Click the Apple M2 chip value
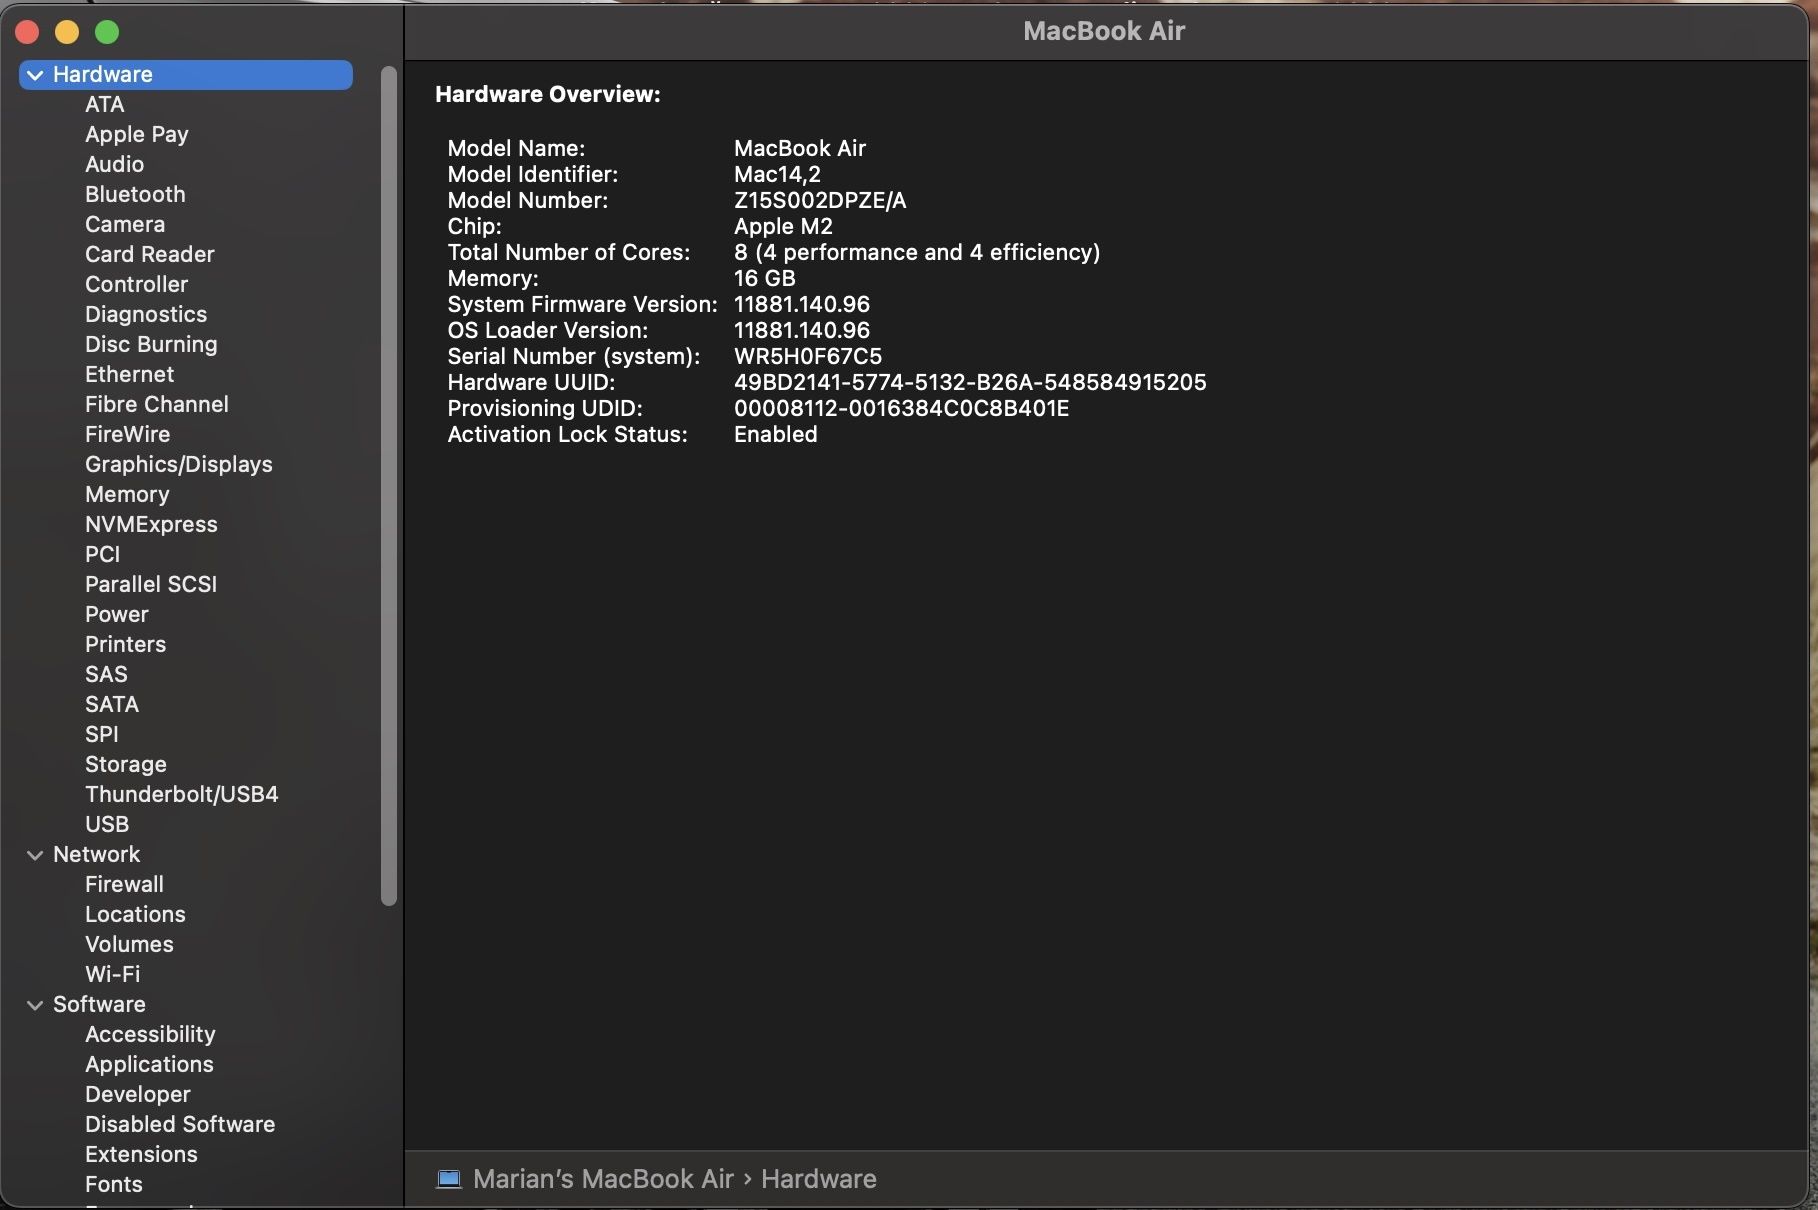 783,226
